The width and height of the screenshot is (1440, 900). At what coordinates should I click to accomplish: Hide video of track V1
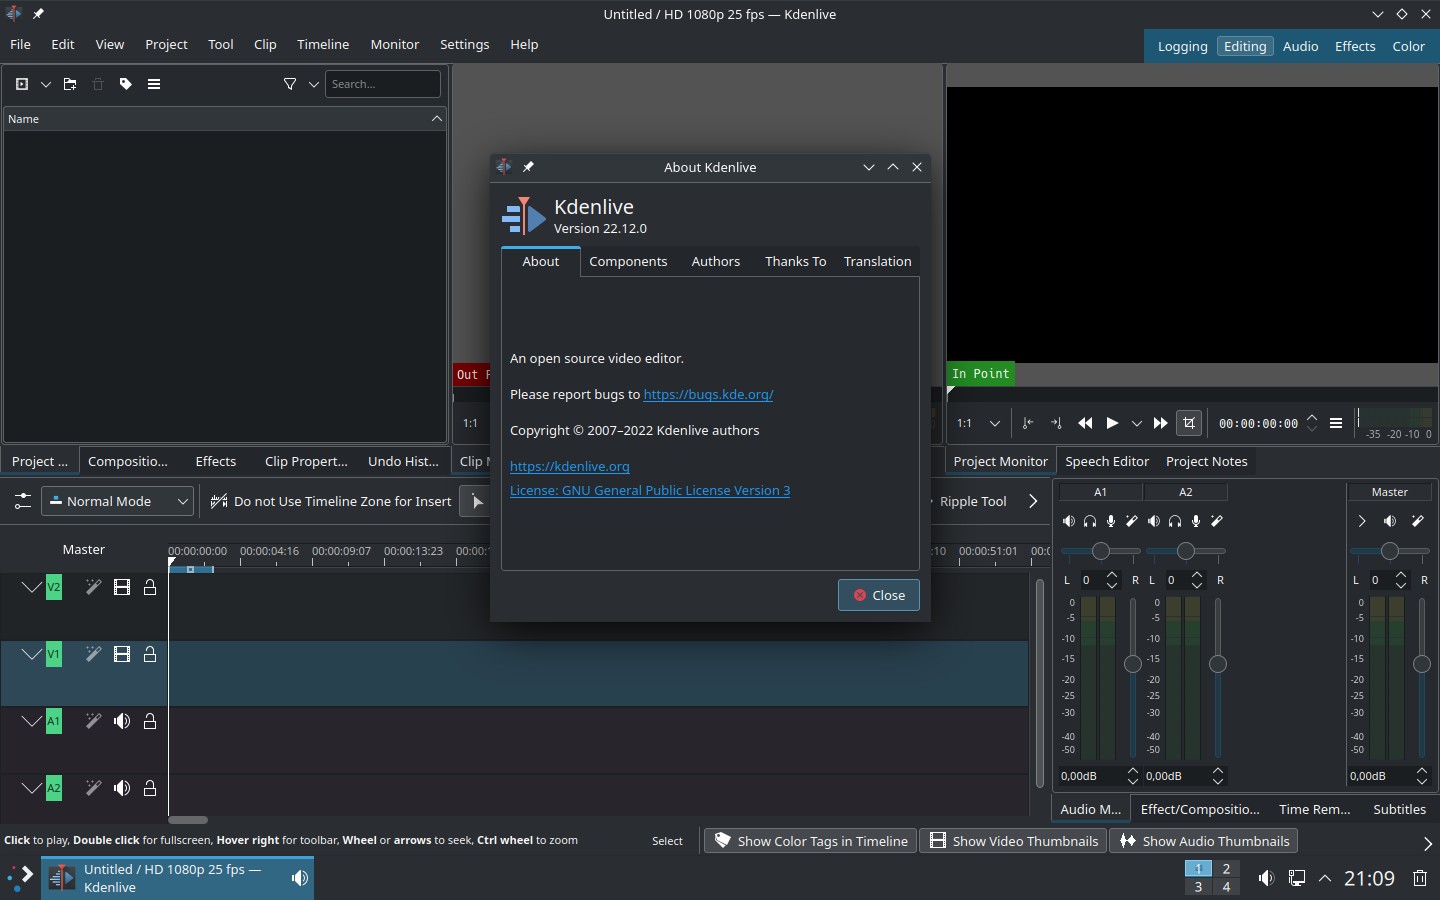pyautogui.click(x=122, y=654)
